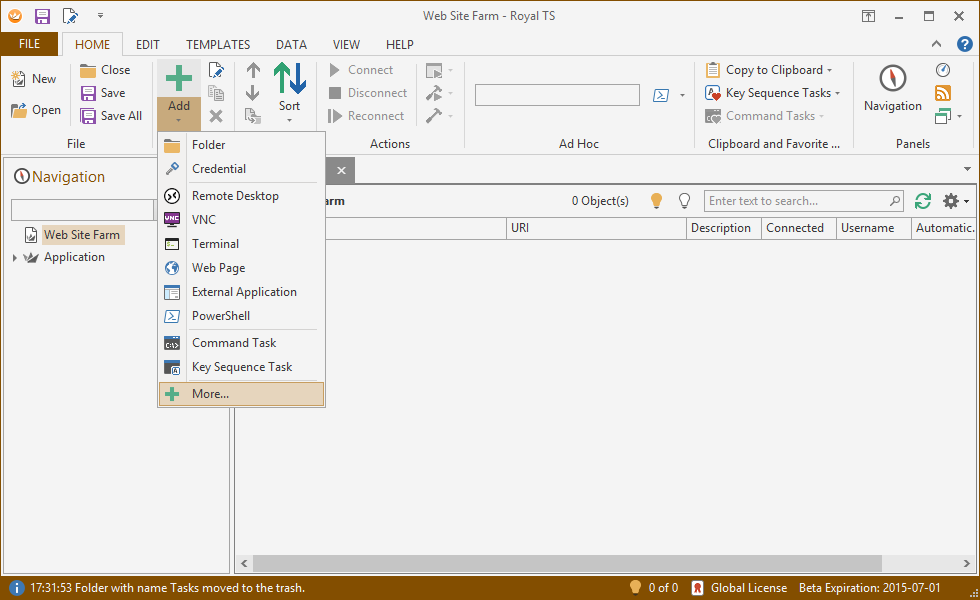Switch to the EDIT ribbon tab
Screen dimensions: 980x600
[x=148, y=44]
